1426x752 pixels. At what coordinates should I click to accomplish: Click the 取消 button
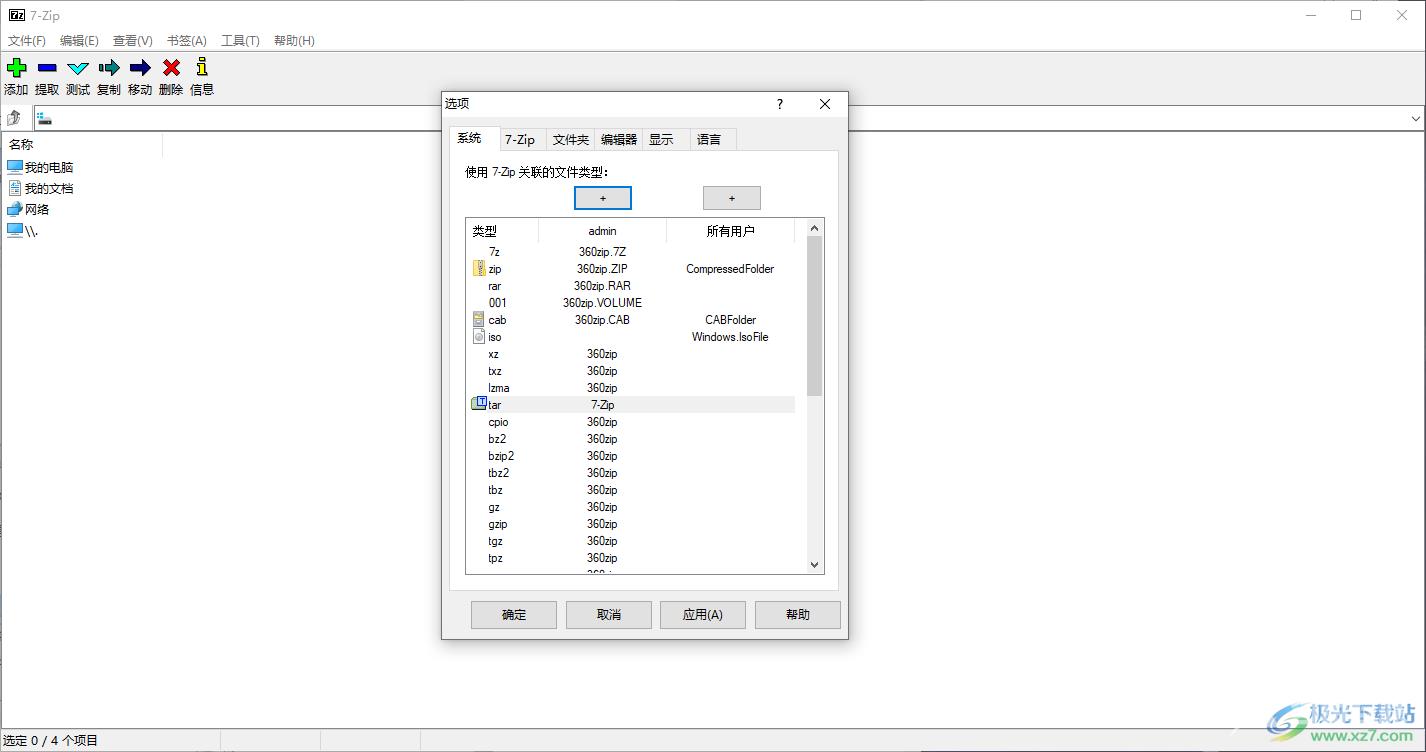tap(609, 615)
